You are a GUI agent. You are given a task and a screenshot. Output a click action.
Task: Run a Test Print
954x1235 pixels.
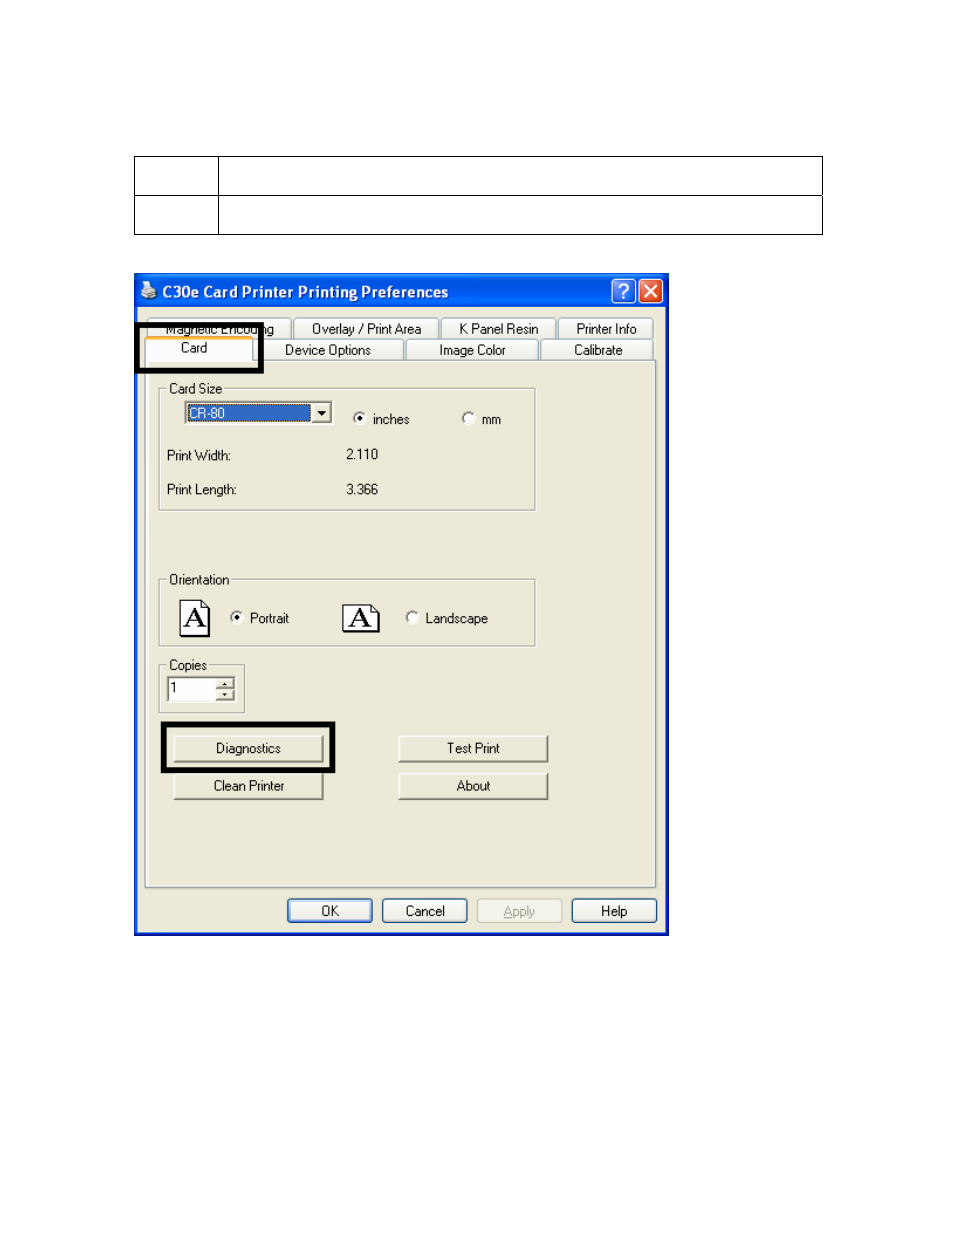[x=473, y=748]
